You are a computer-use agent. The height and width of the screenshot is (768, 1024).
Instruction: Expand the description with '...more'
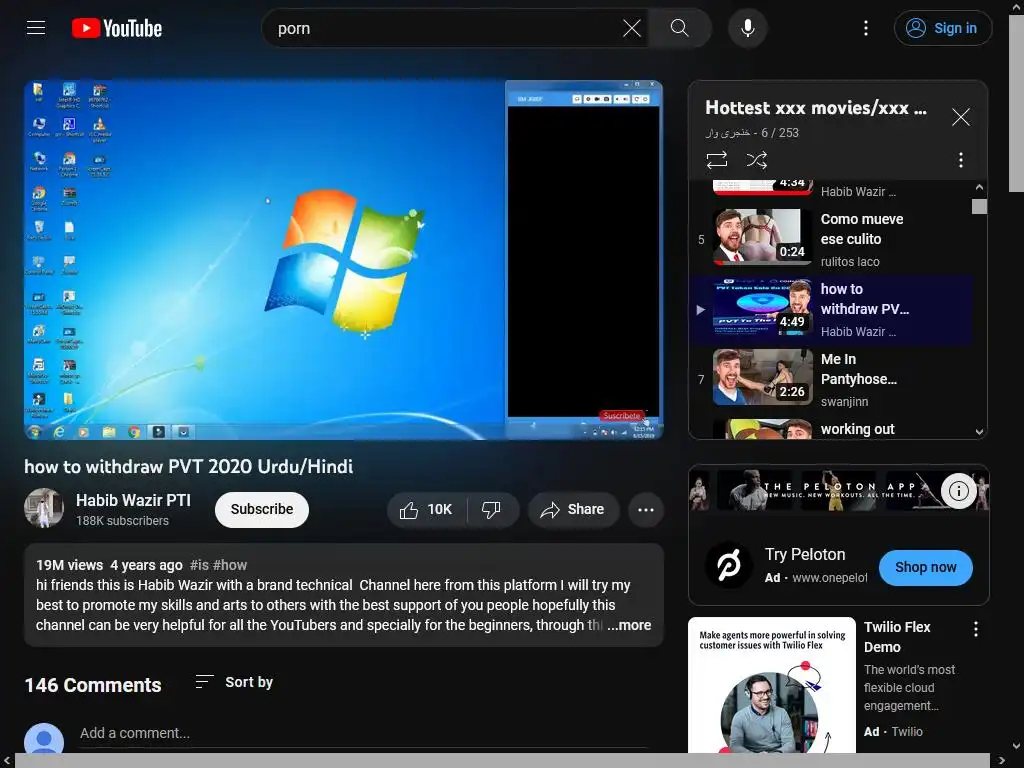coord(629,625)
